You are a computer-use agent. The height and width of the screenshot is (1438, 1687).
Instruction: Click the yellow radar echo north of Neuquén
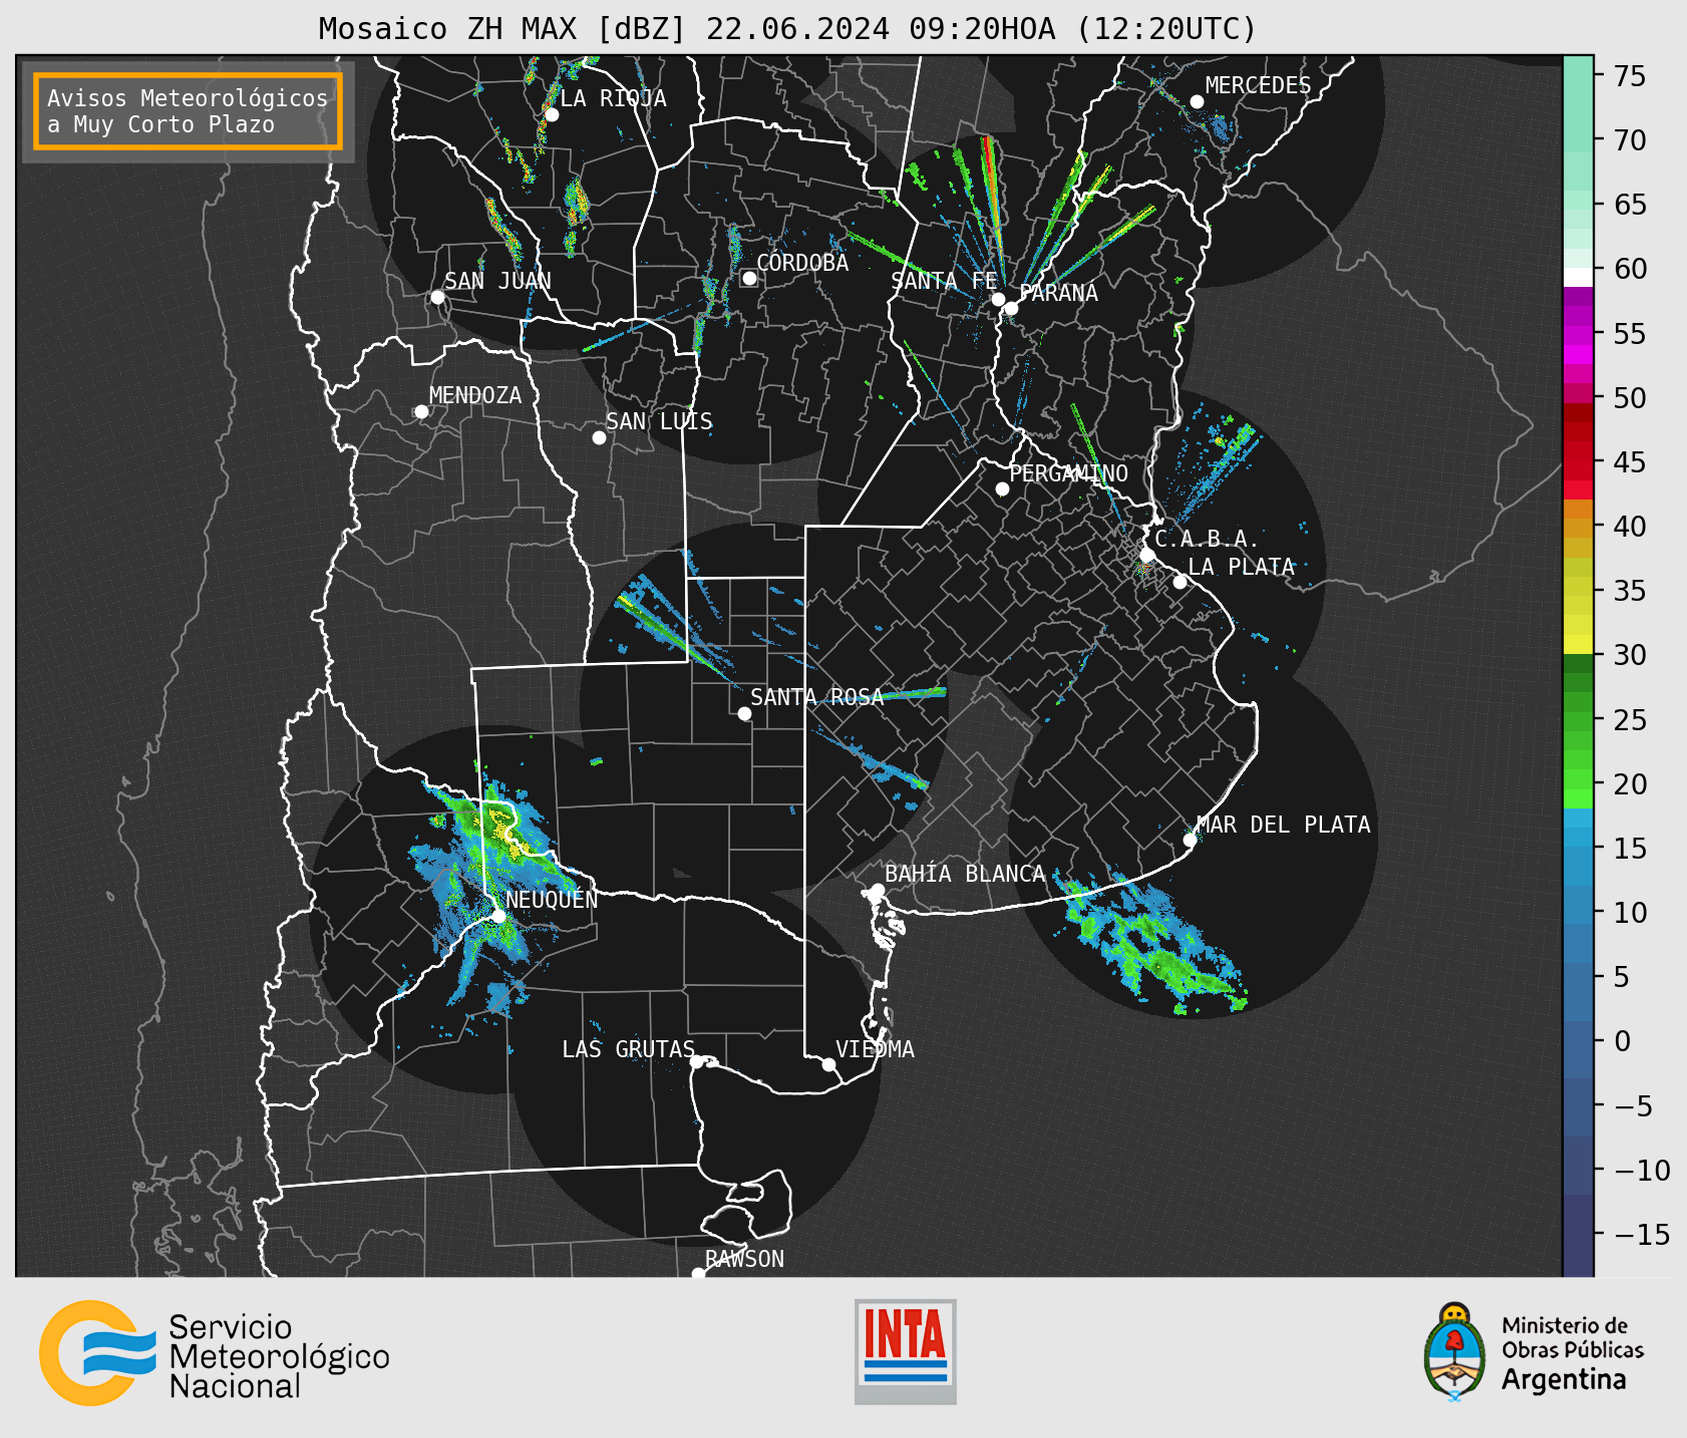tap(505, 832)
